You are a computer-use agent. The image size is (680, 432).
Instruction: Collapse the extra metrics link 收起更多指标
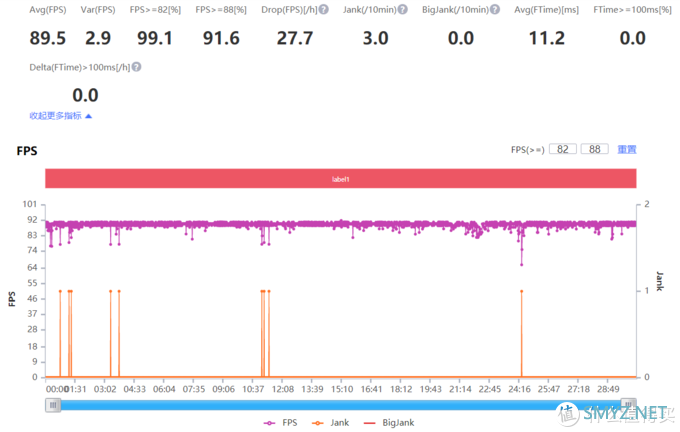(60, 116)
